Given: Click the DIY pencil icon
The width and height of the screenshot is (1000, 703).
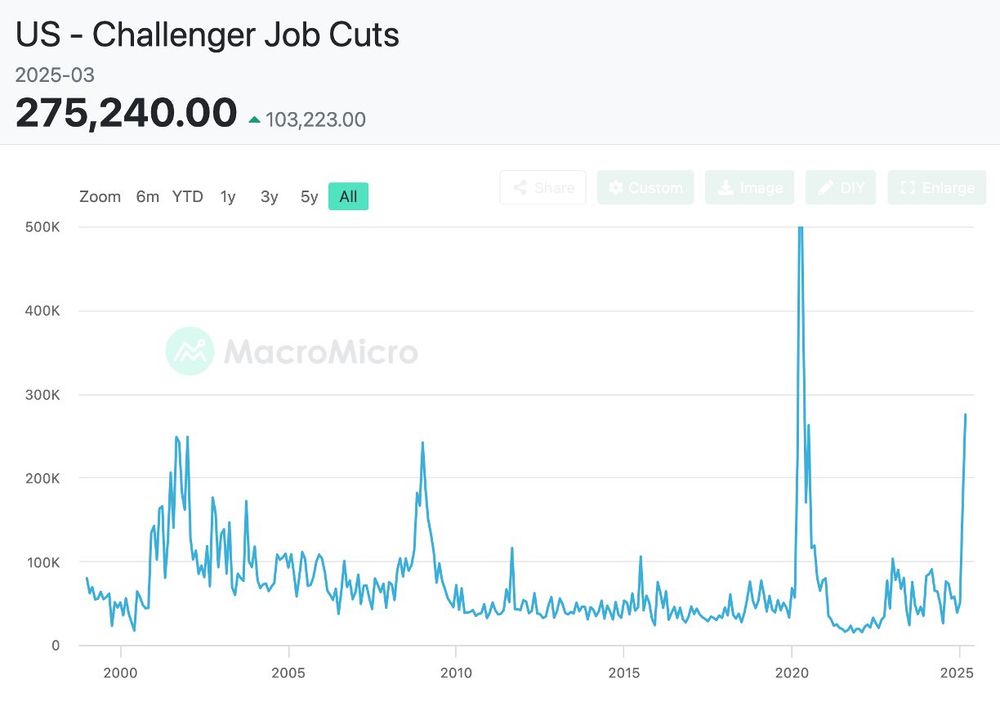Looking at the screenshot, I should [826, 188].
